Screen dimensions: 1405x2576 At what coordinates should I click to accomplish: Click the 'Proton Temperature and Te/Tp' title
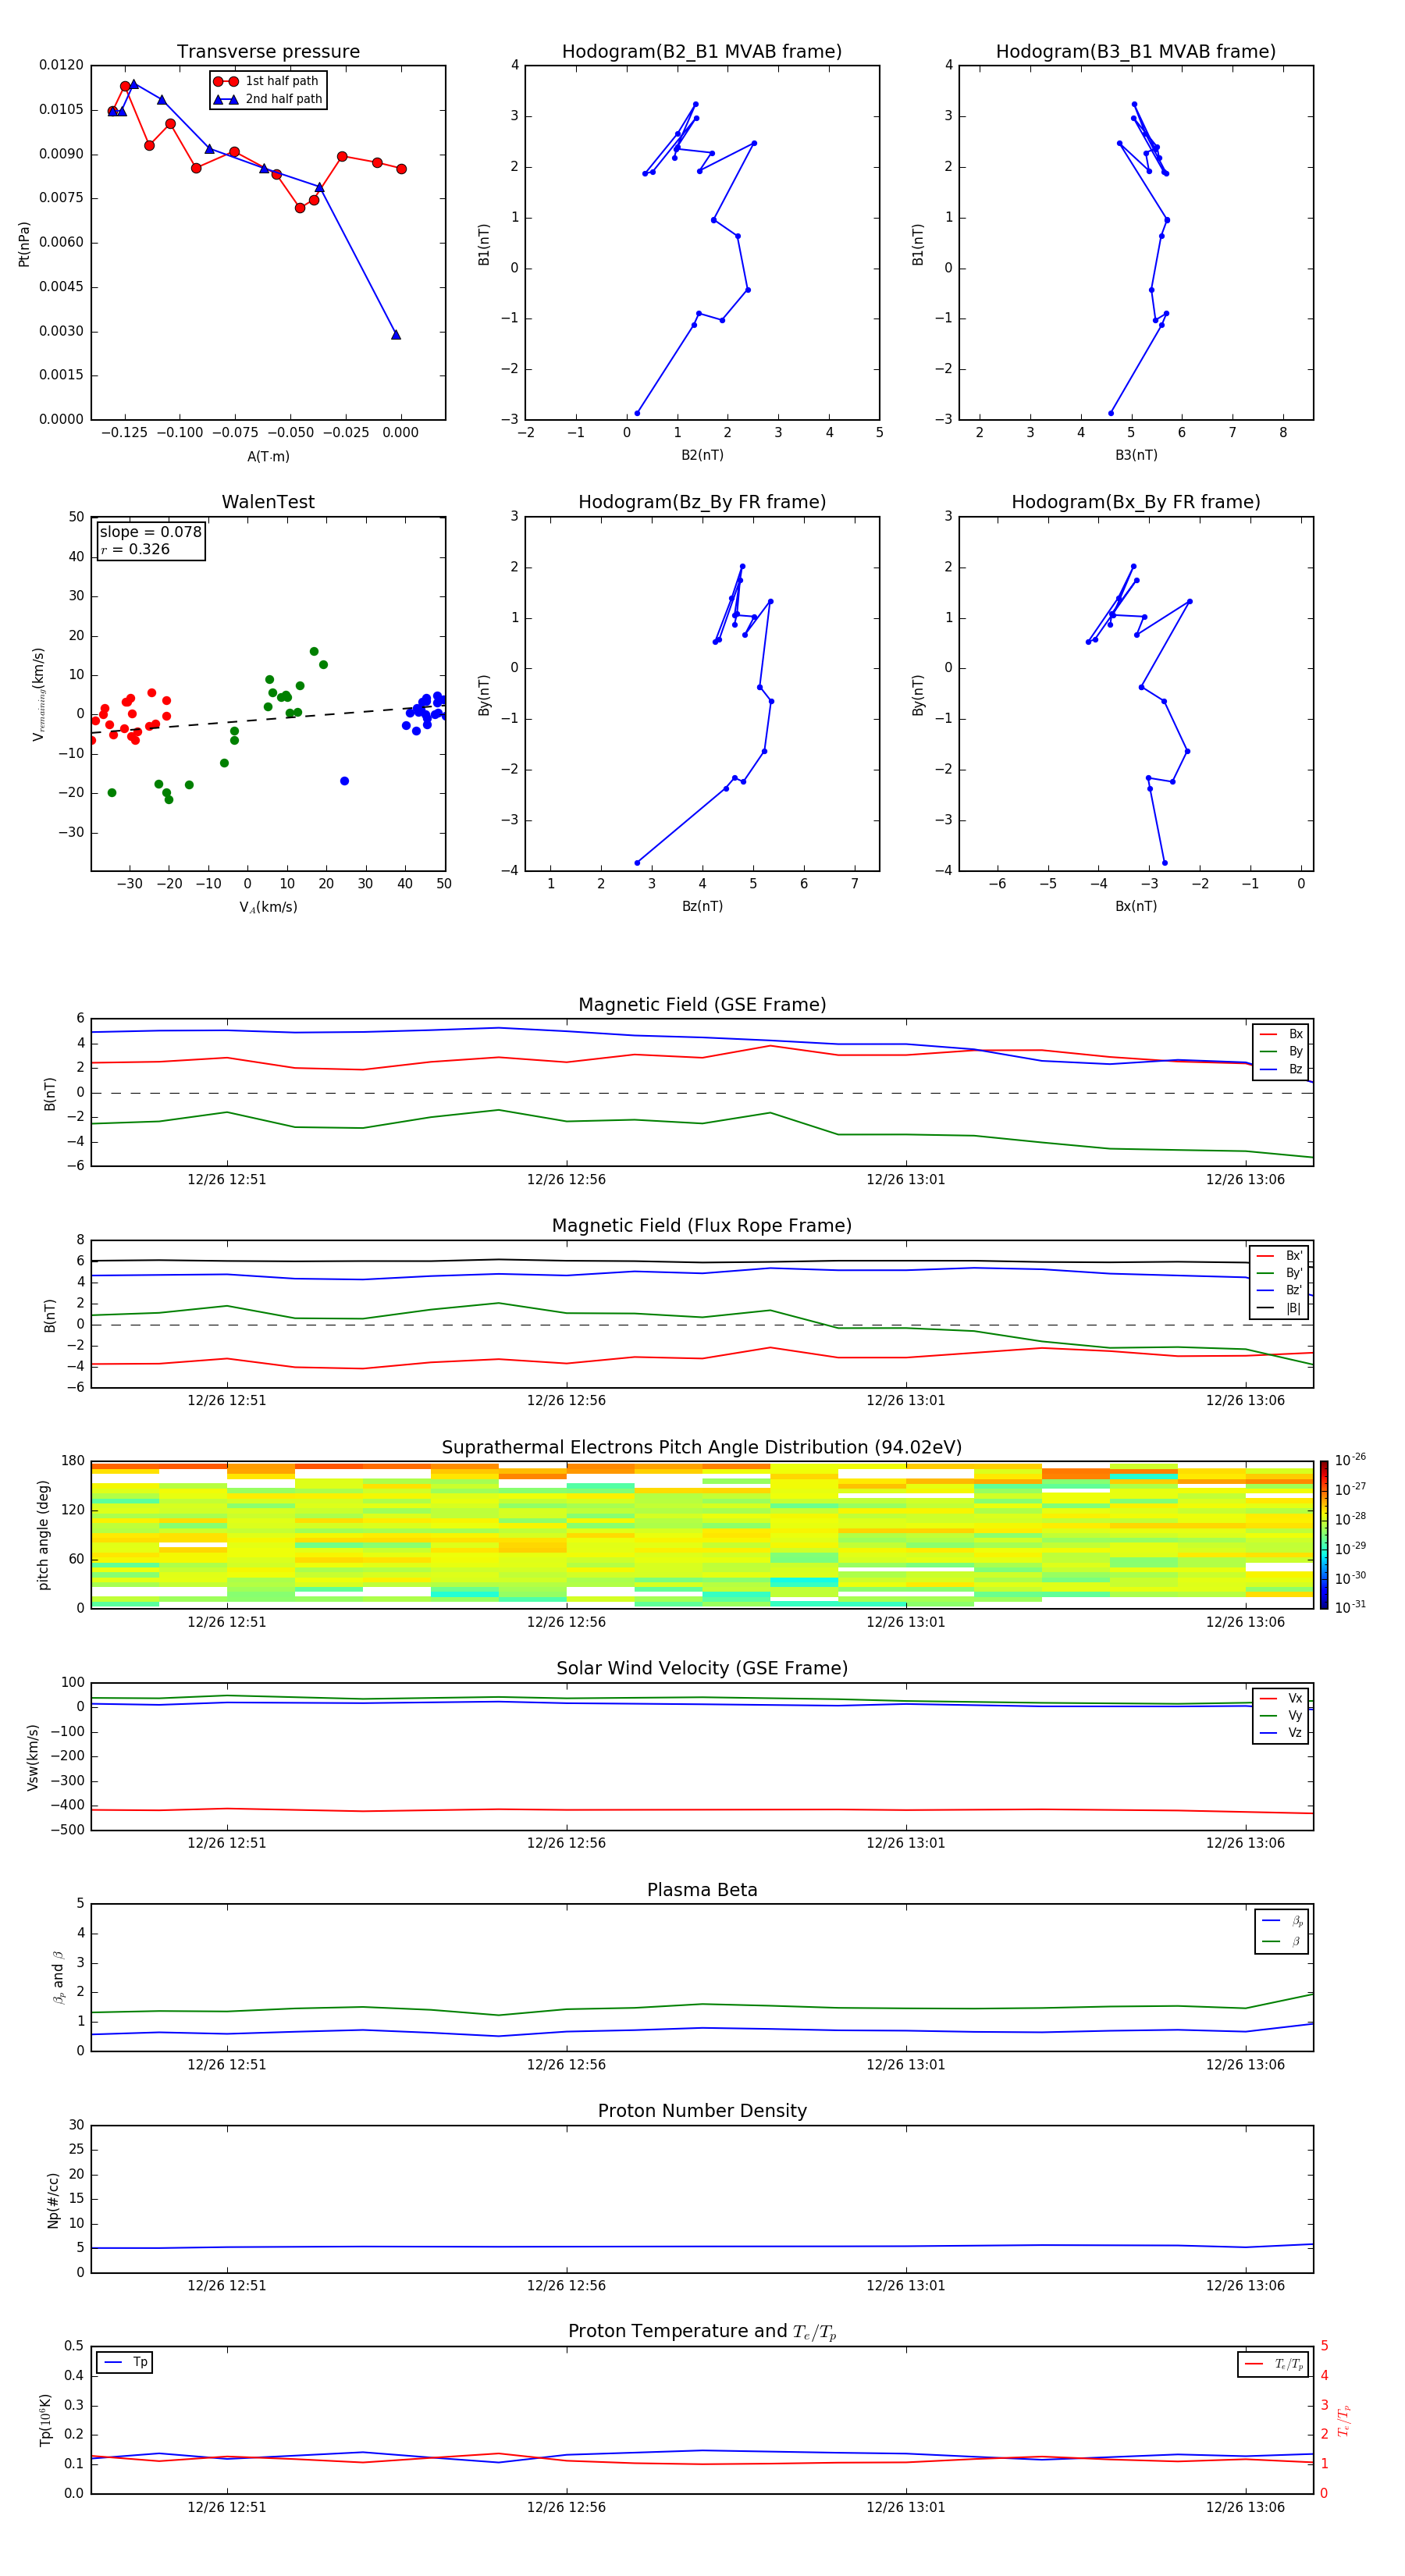702,2331
